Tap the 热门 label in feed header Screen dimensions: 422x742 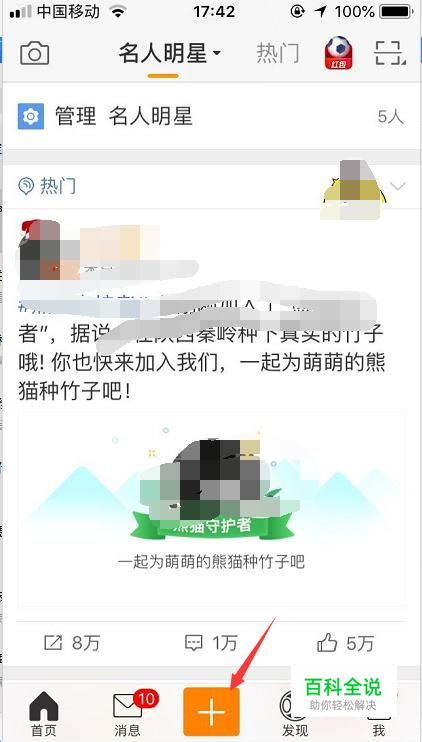(x=58, y=186)
